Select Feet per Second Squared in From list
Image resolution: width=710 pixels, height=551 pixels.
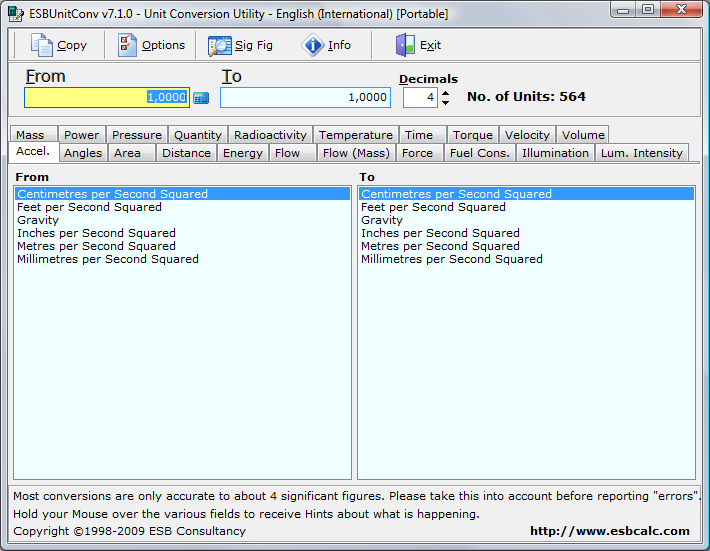(182, 207)
